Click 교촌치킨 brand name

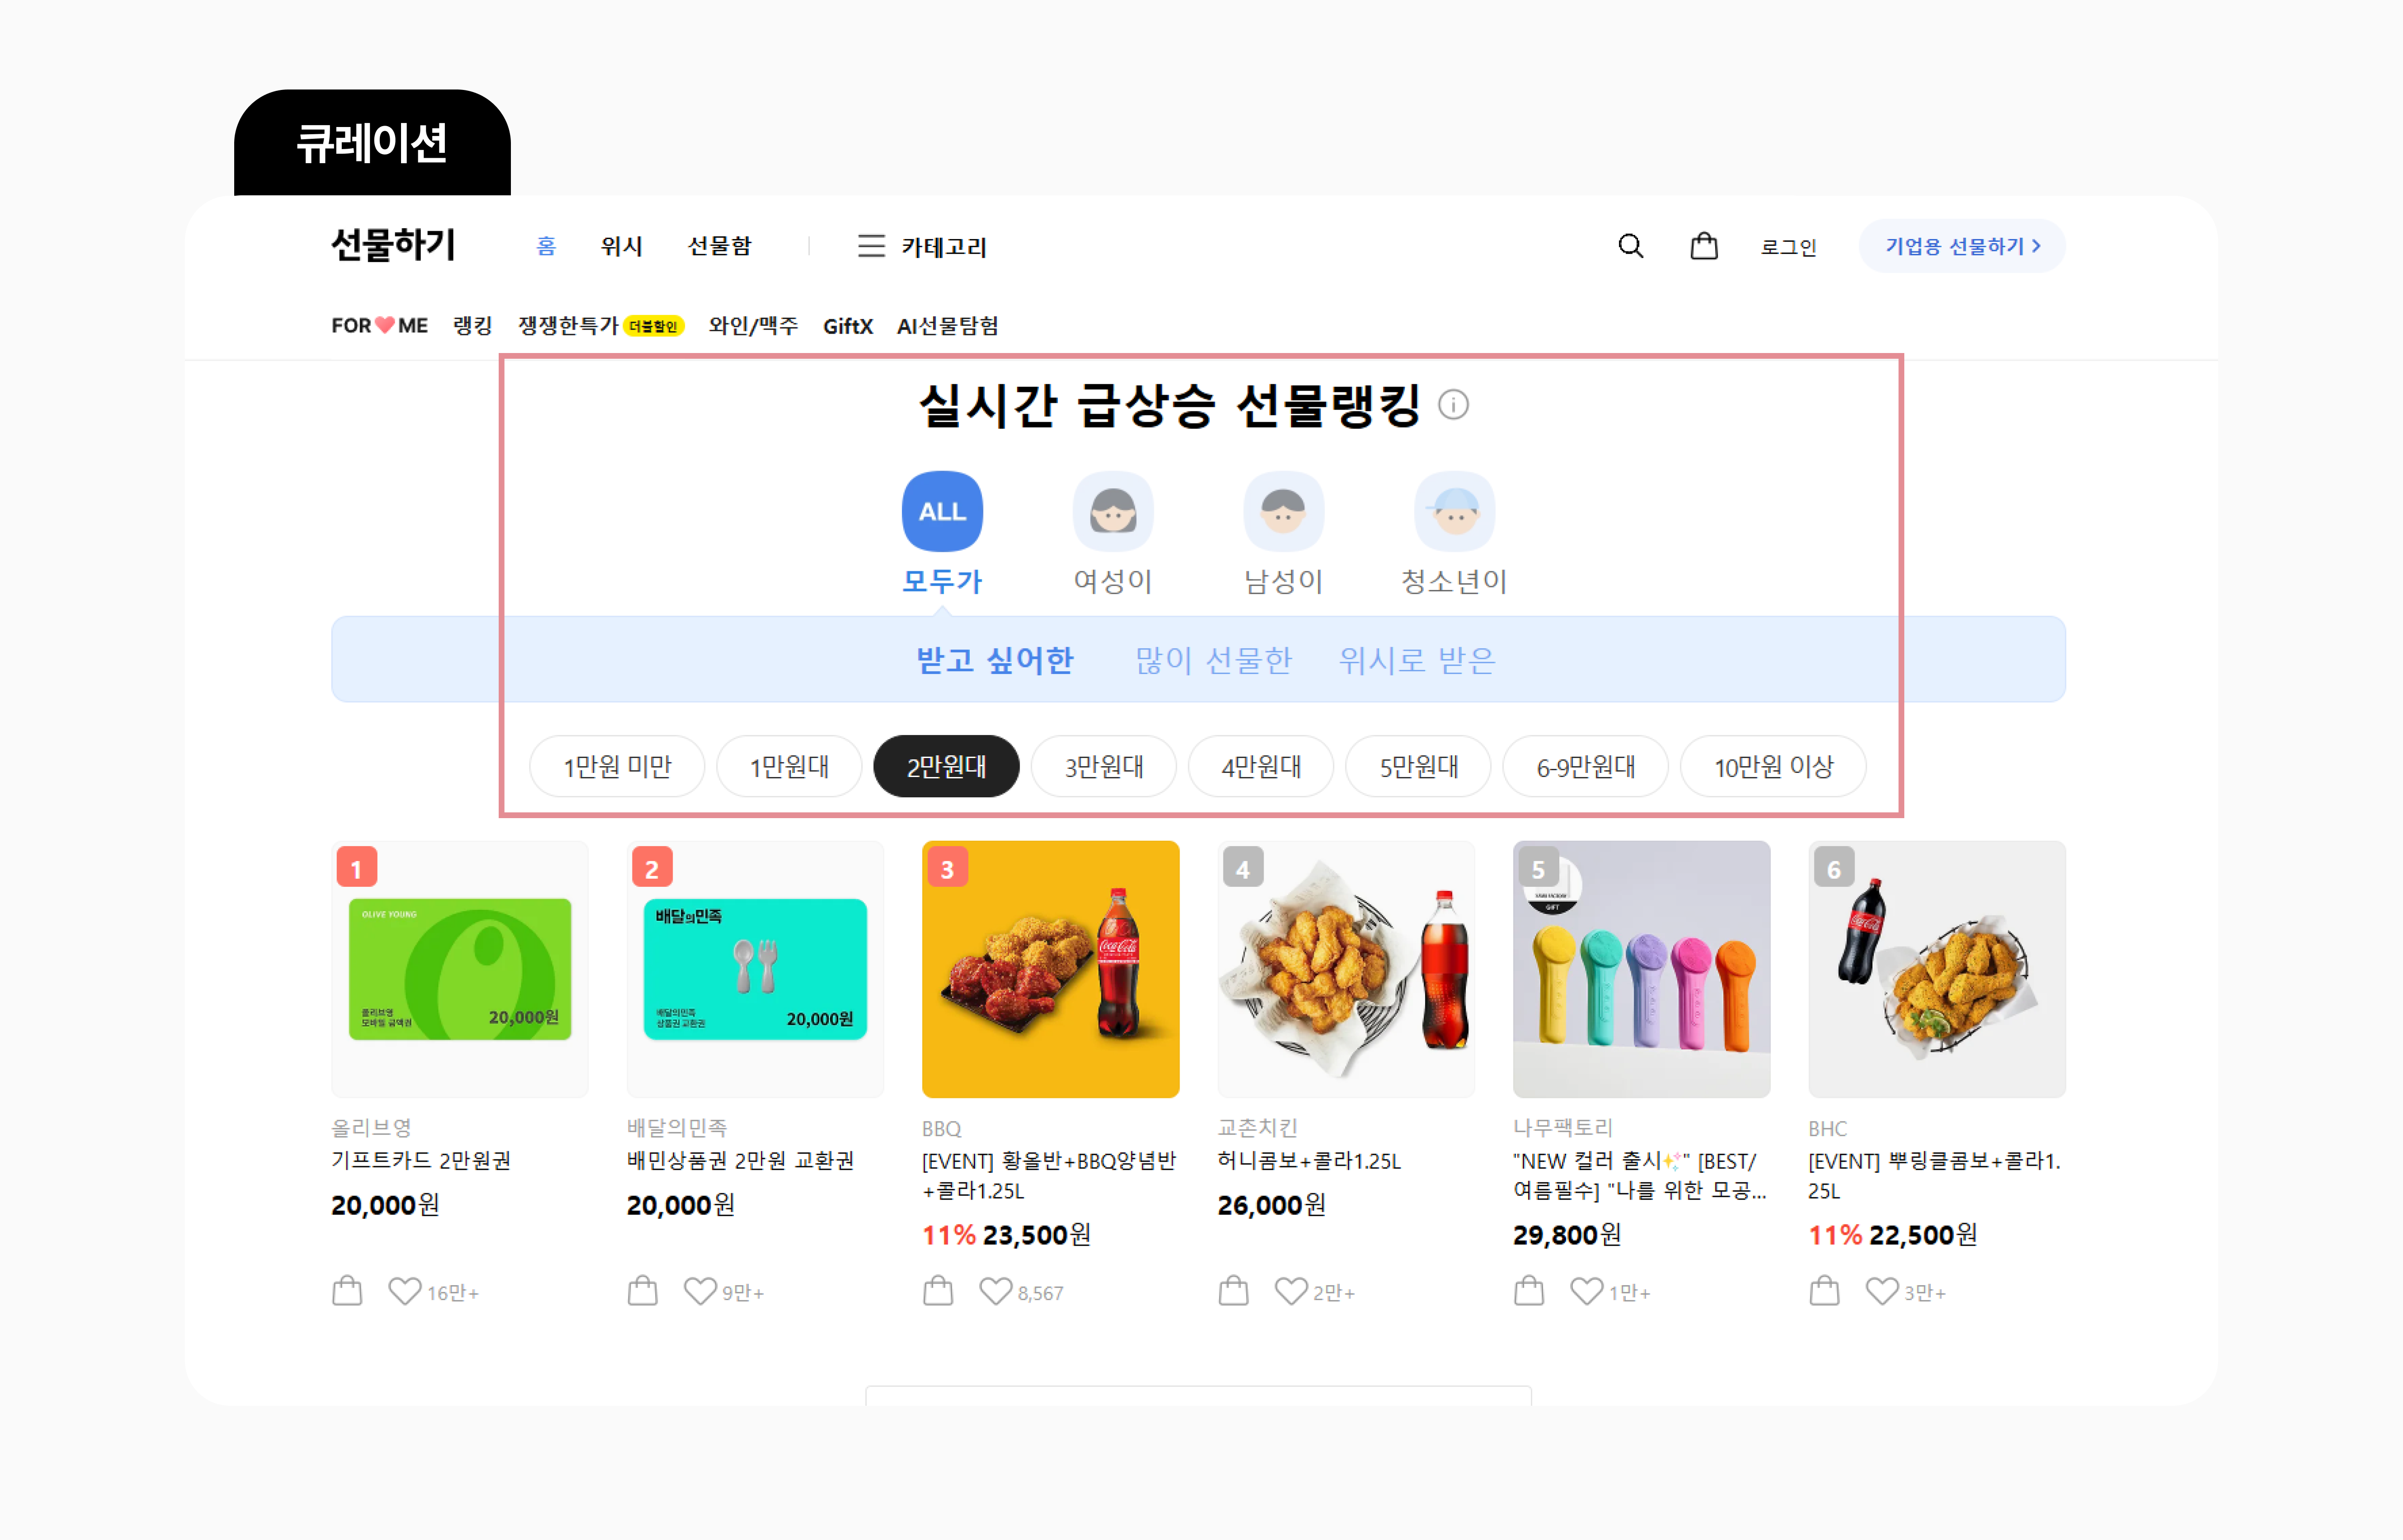click(x=1257, y=1128)
